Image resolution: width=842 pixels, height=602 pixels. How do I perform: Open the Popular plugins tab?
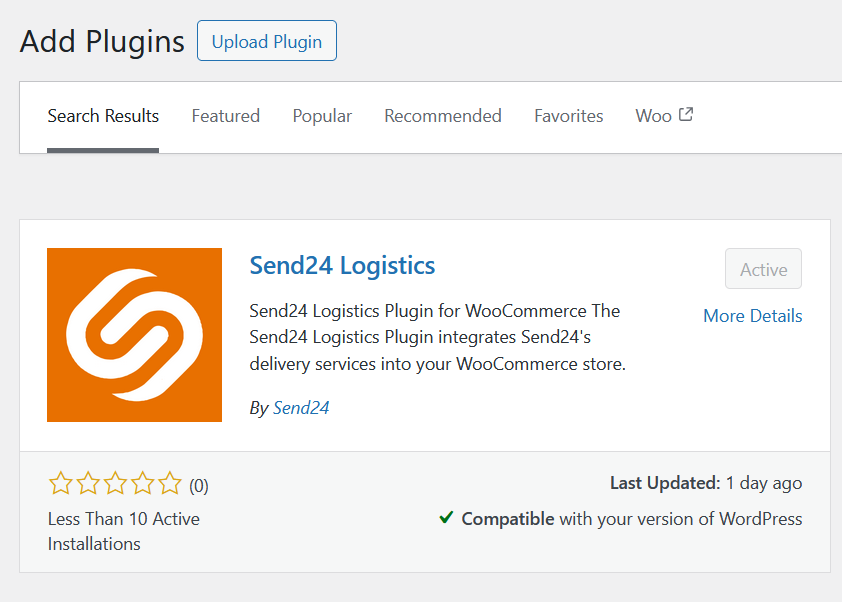pyautogui.click(x=322, y=116)
